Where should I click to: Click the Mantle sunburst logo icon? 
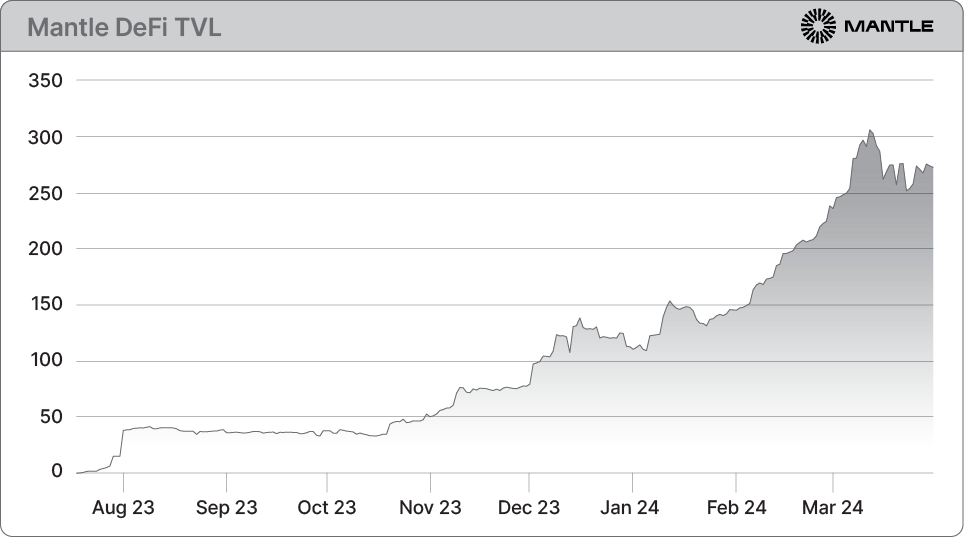(818, 26)
